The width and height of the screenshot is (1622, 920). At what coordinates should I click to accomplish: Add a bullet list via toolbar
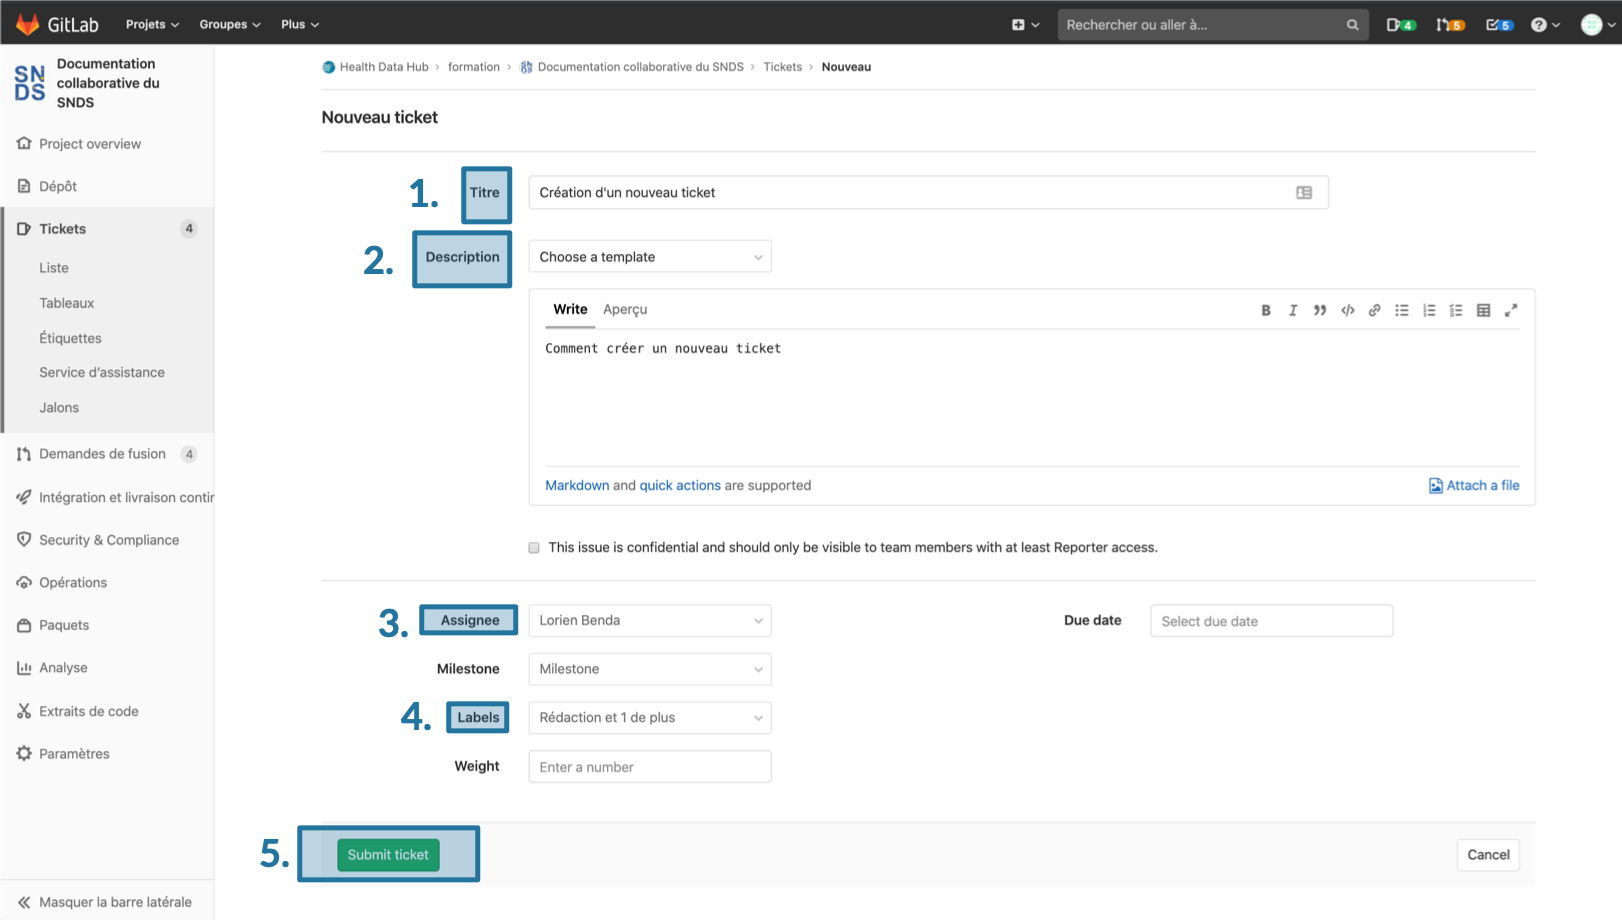click(1401, 310)
